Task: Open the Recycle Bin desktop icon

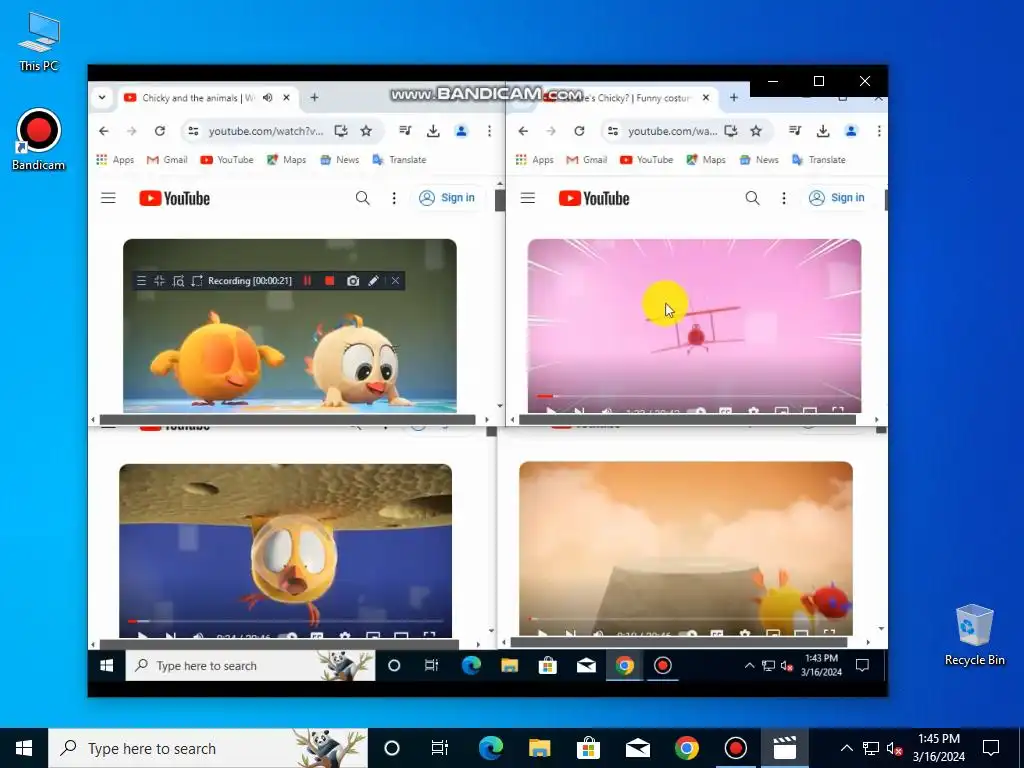Action: click(974, 635)
